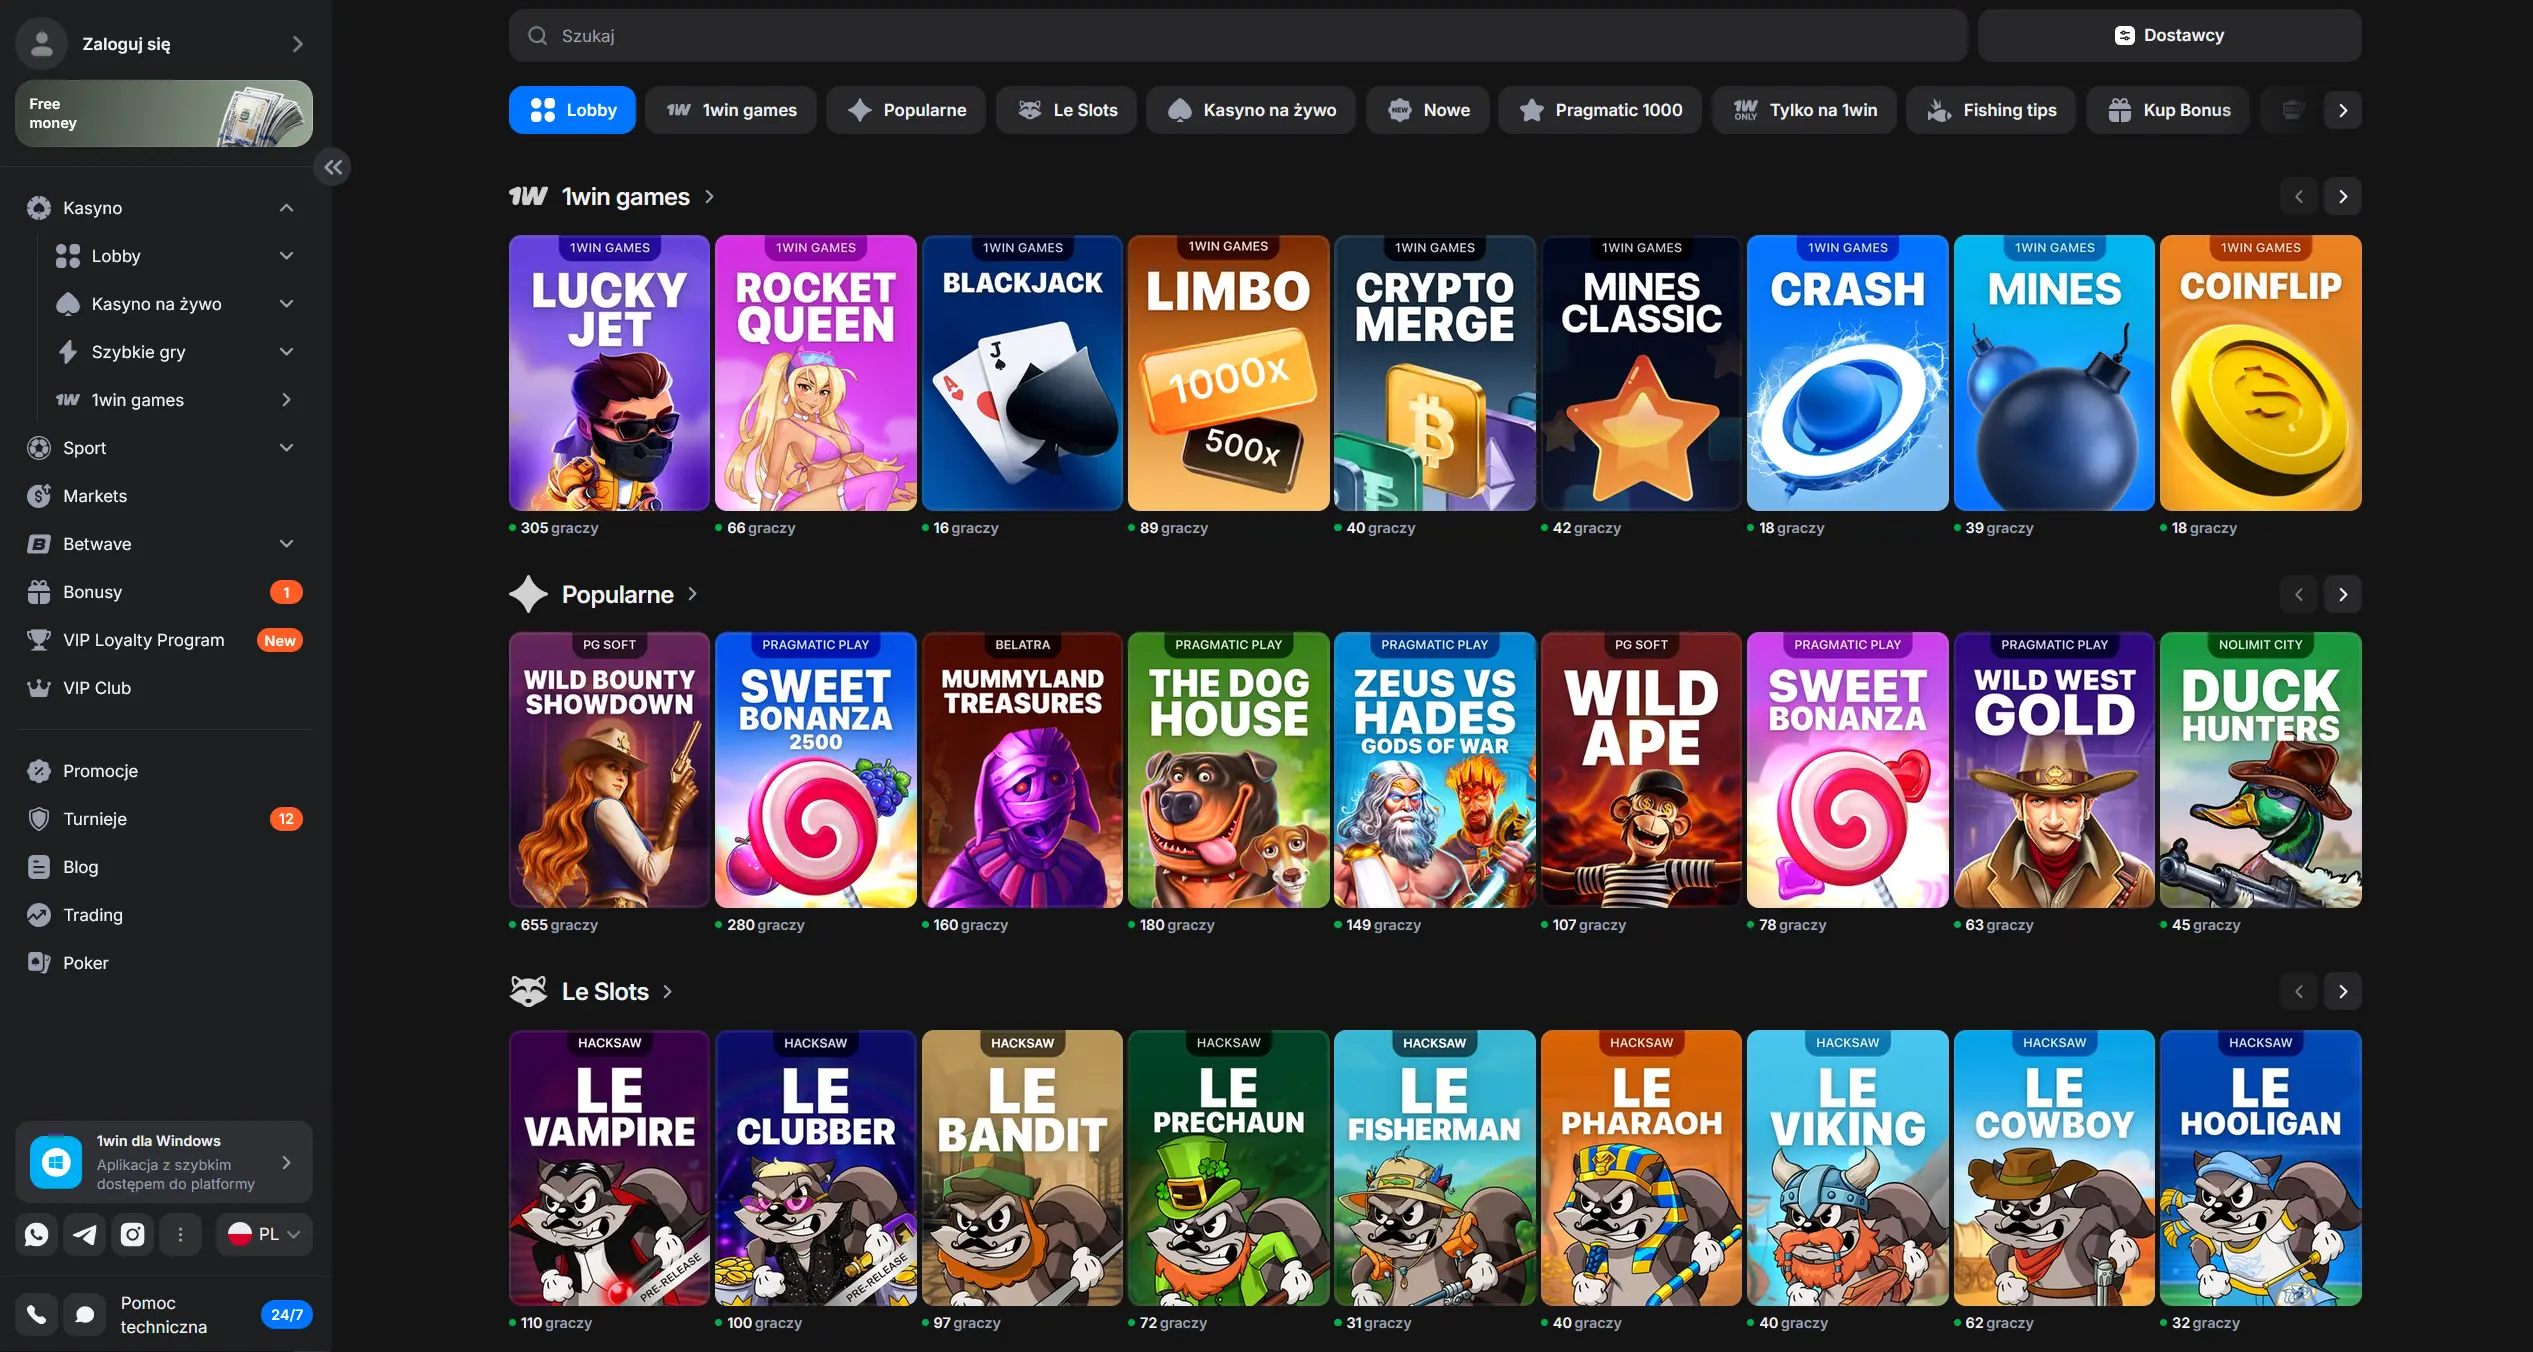Open the Fishing tips tab

click(x=1991, y=110)
